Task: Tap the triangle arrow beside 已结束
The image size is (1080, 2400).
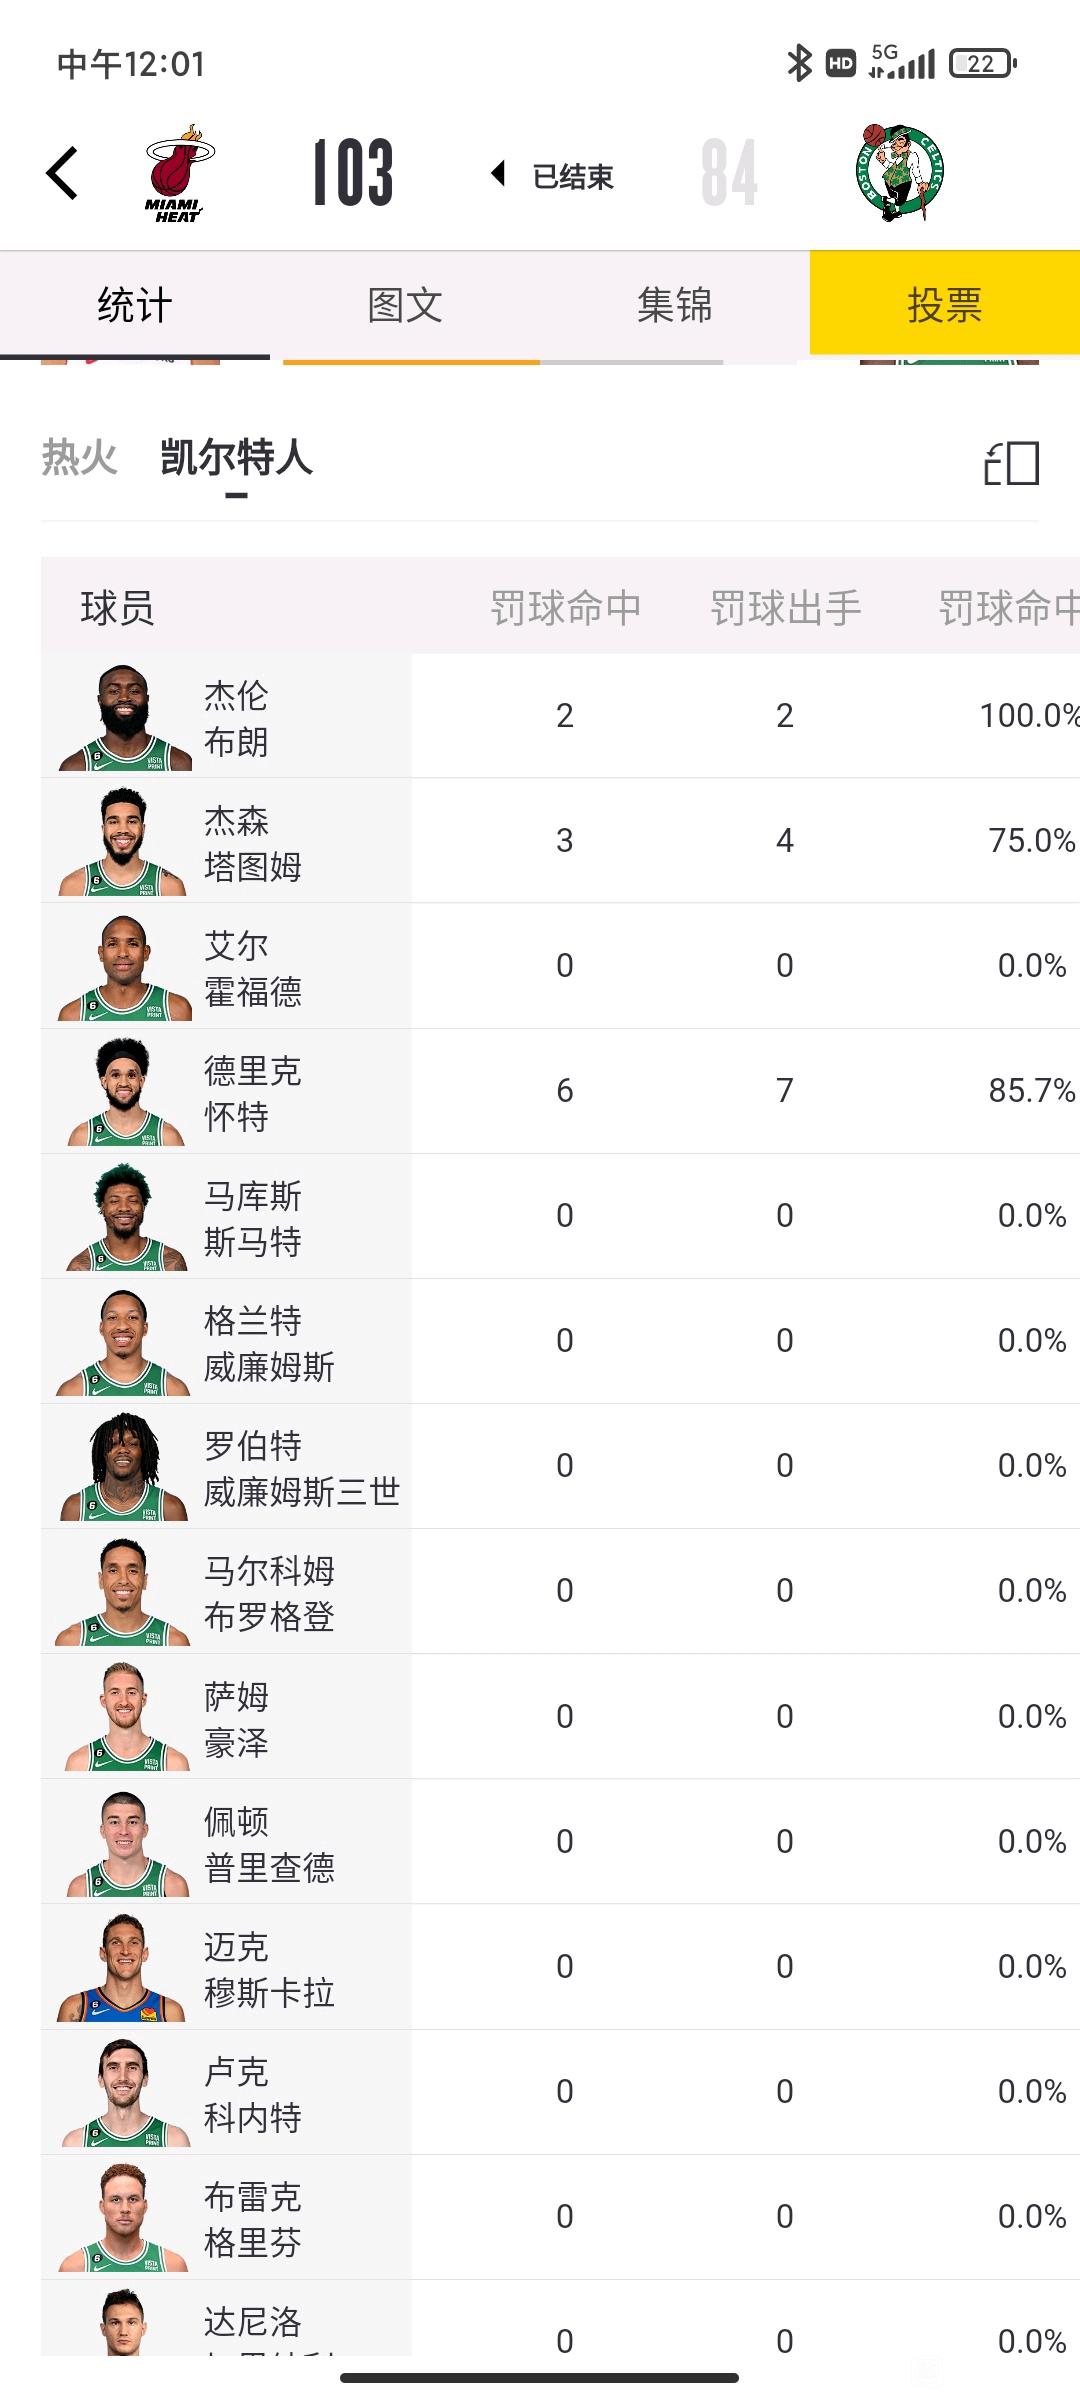Action: pos(498,174)
